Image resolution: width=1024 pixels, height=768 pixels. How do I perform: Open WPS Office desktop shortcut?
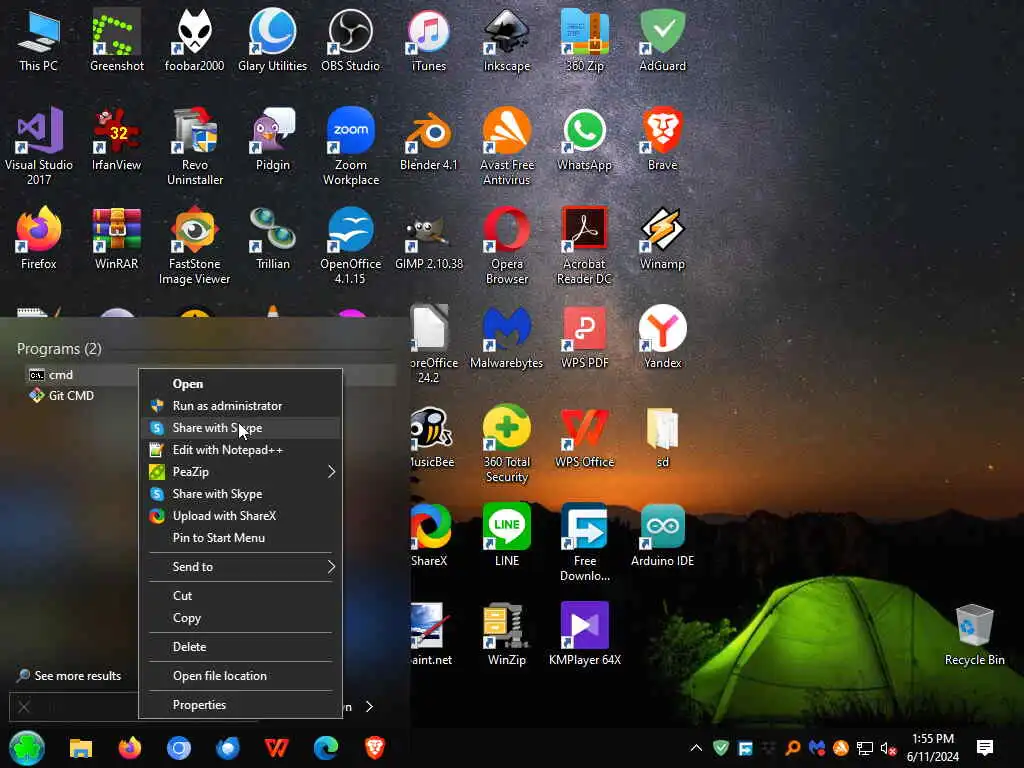pos(584,436)
